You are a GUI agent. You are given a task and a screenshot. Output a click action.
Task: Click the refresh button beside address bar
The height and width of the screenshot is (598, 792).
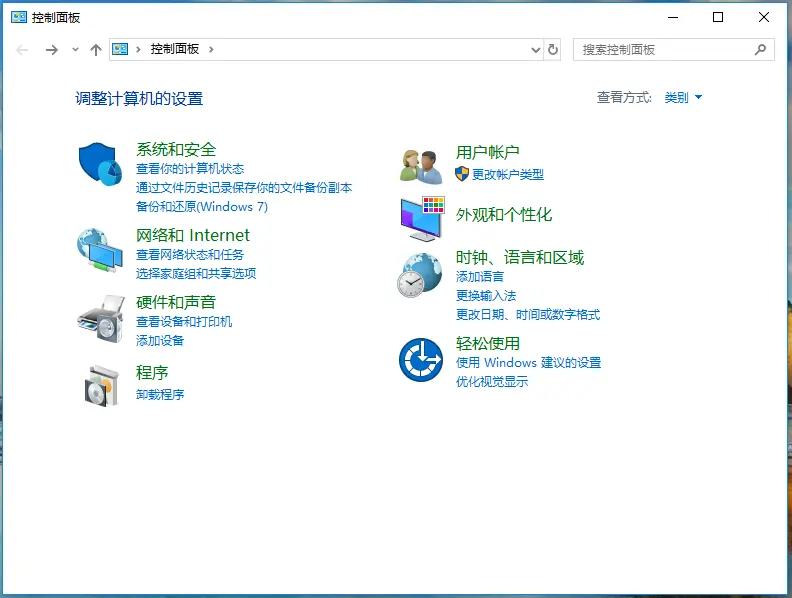click(553, 49)
